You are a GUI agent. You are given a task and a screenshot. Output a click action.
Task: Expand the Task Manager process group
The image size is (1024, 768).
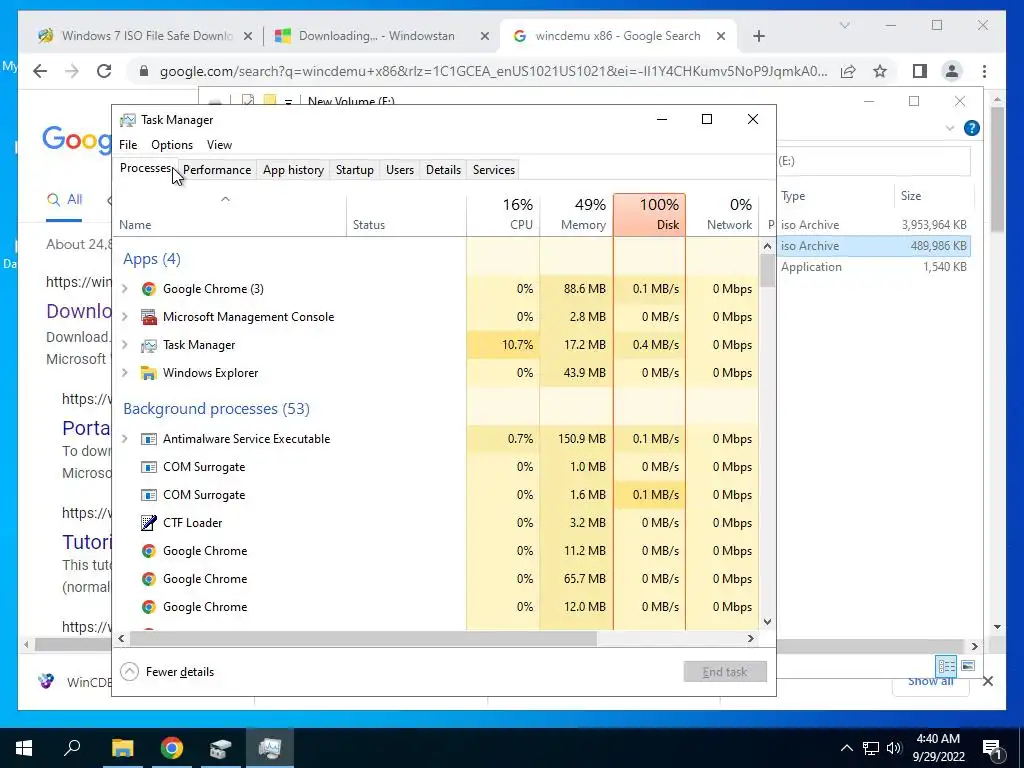[125, 345]
